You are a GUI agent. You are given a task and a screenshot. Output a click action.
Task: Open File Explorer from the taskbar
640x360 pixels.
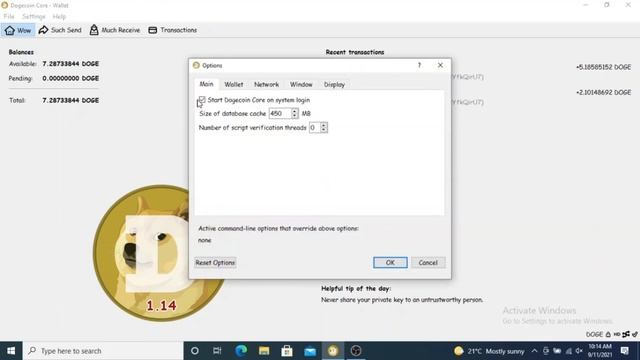(x=264, y=351)
